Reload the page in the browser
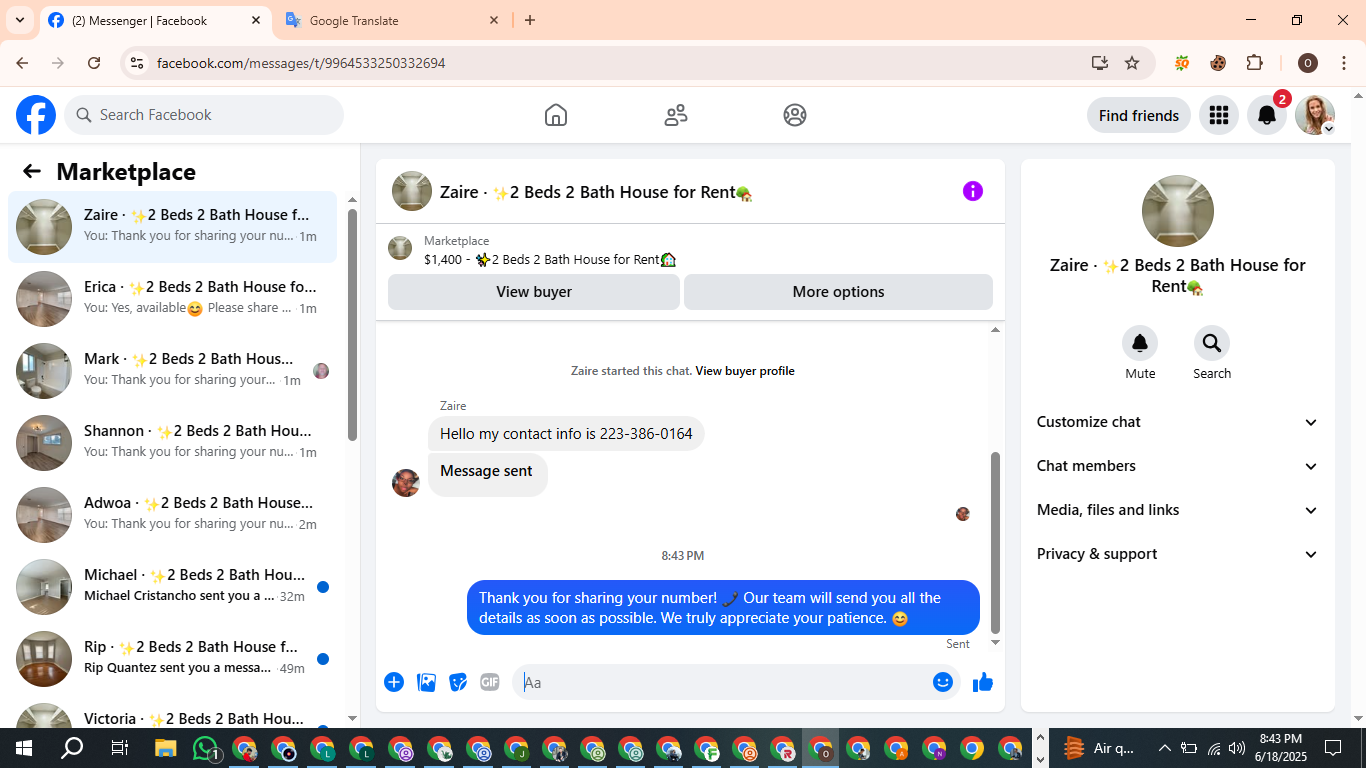Screen dimensions: 1366x768 94,63
